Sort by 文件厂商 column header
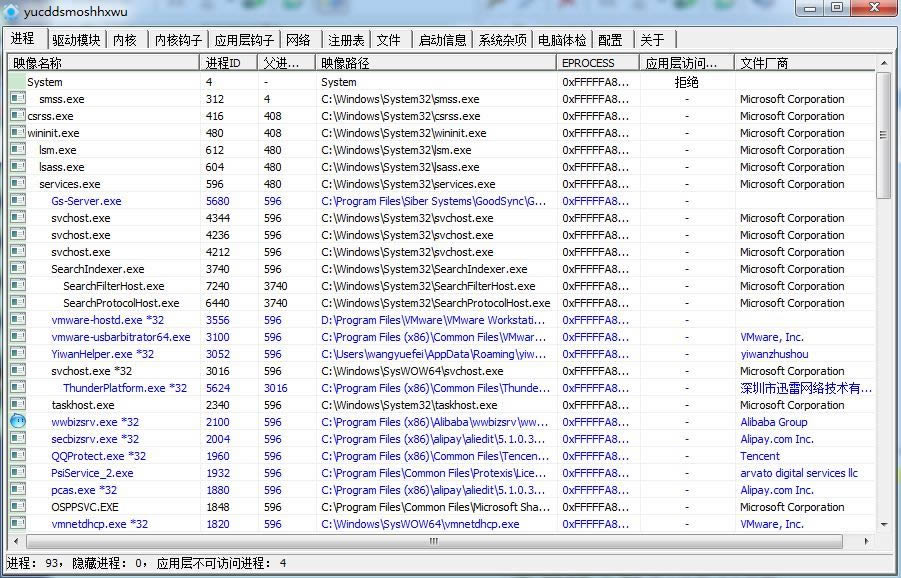The image size is (901, 578). (804, 63)
